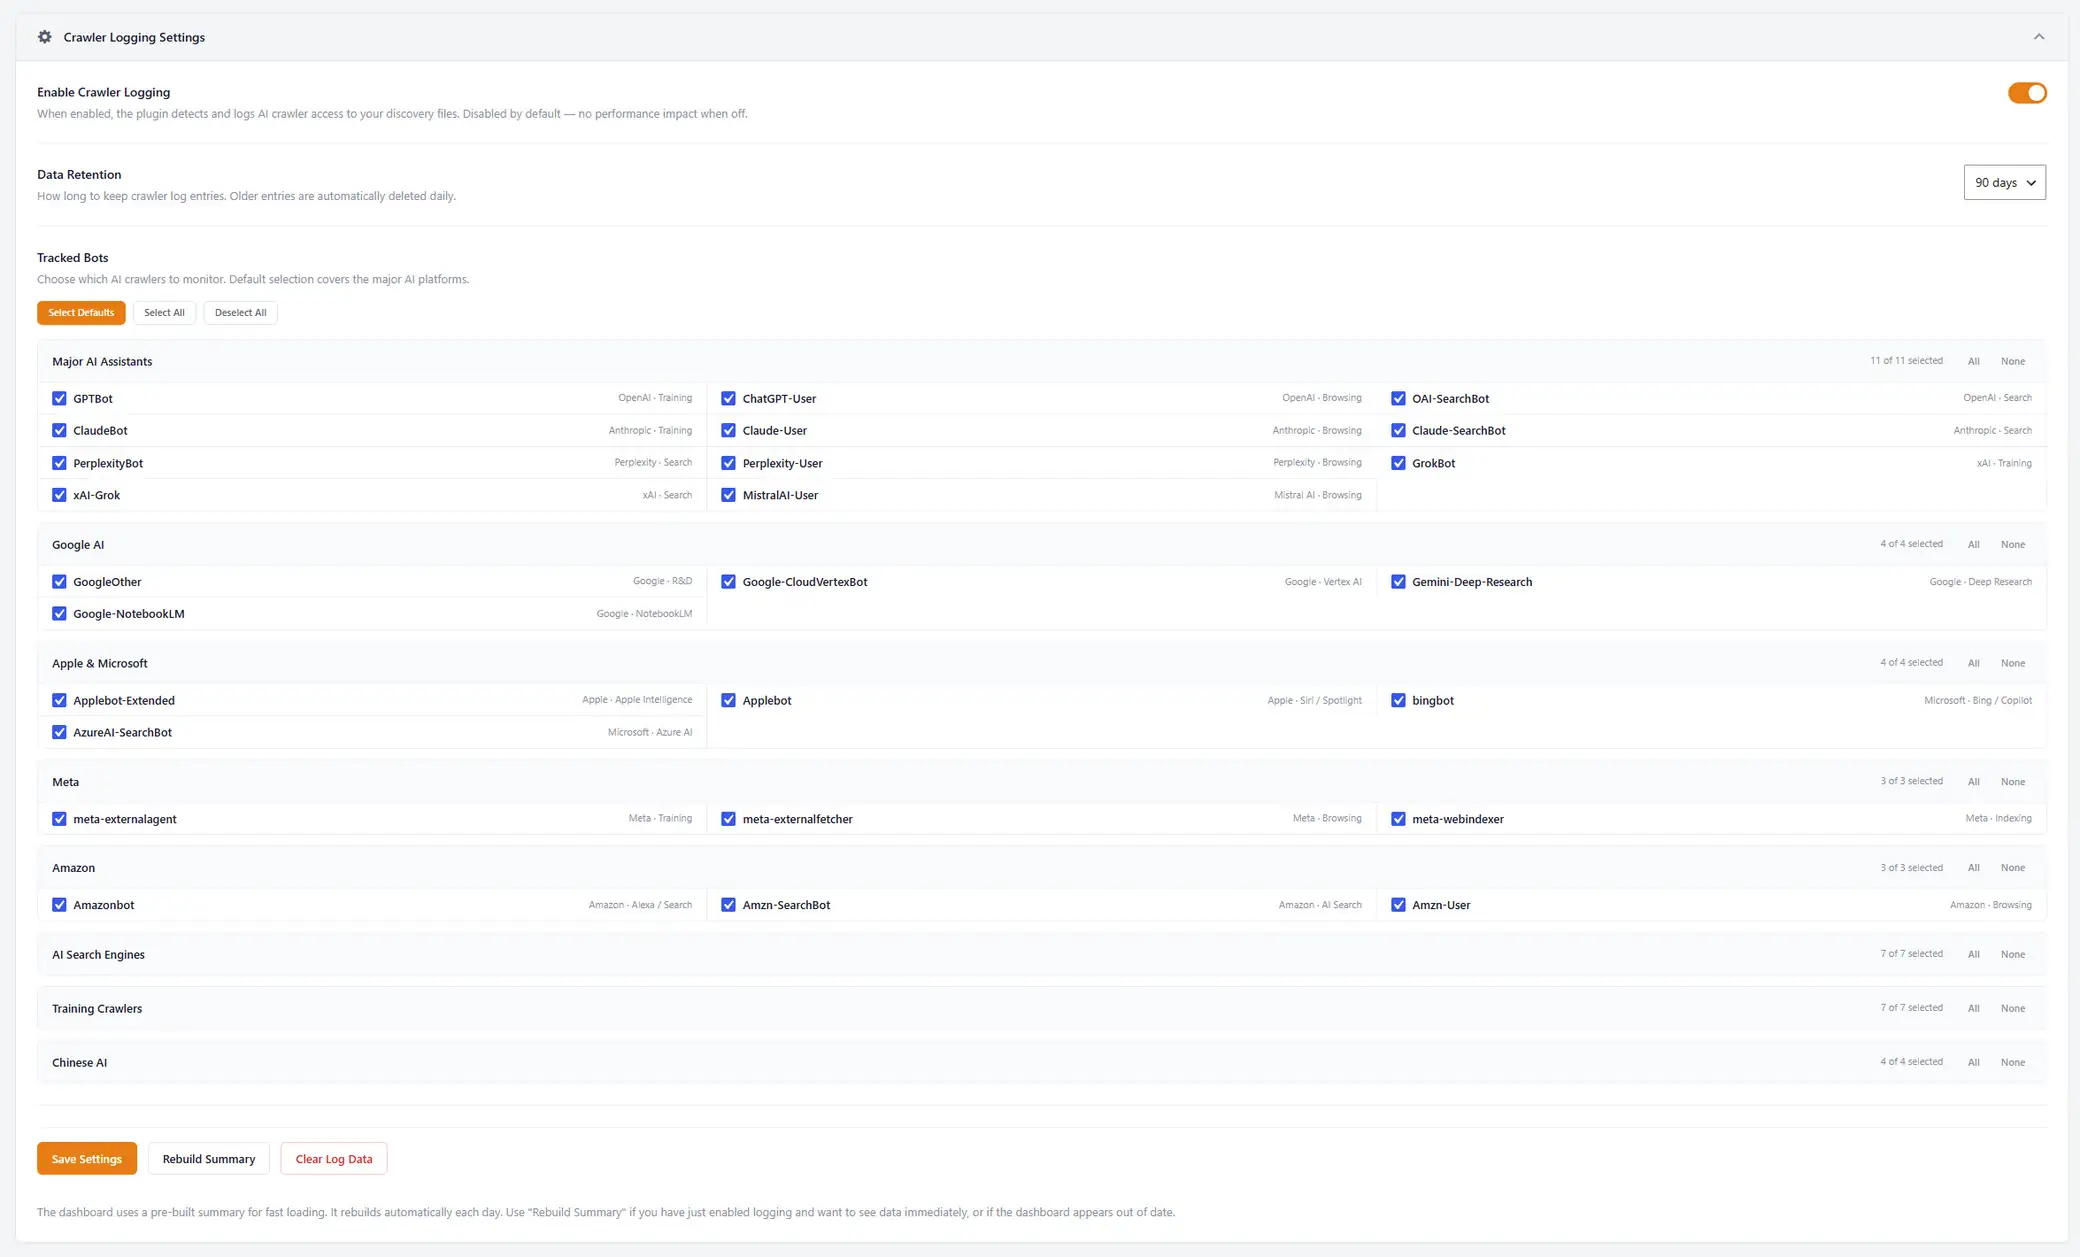Click All in the Google AI group
The height and width of the screenshot is (1257, 2080).
pyautogui.click(x=1973, y=545)
